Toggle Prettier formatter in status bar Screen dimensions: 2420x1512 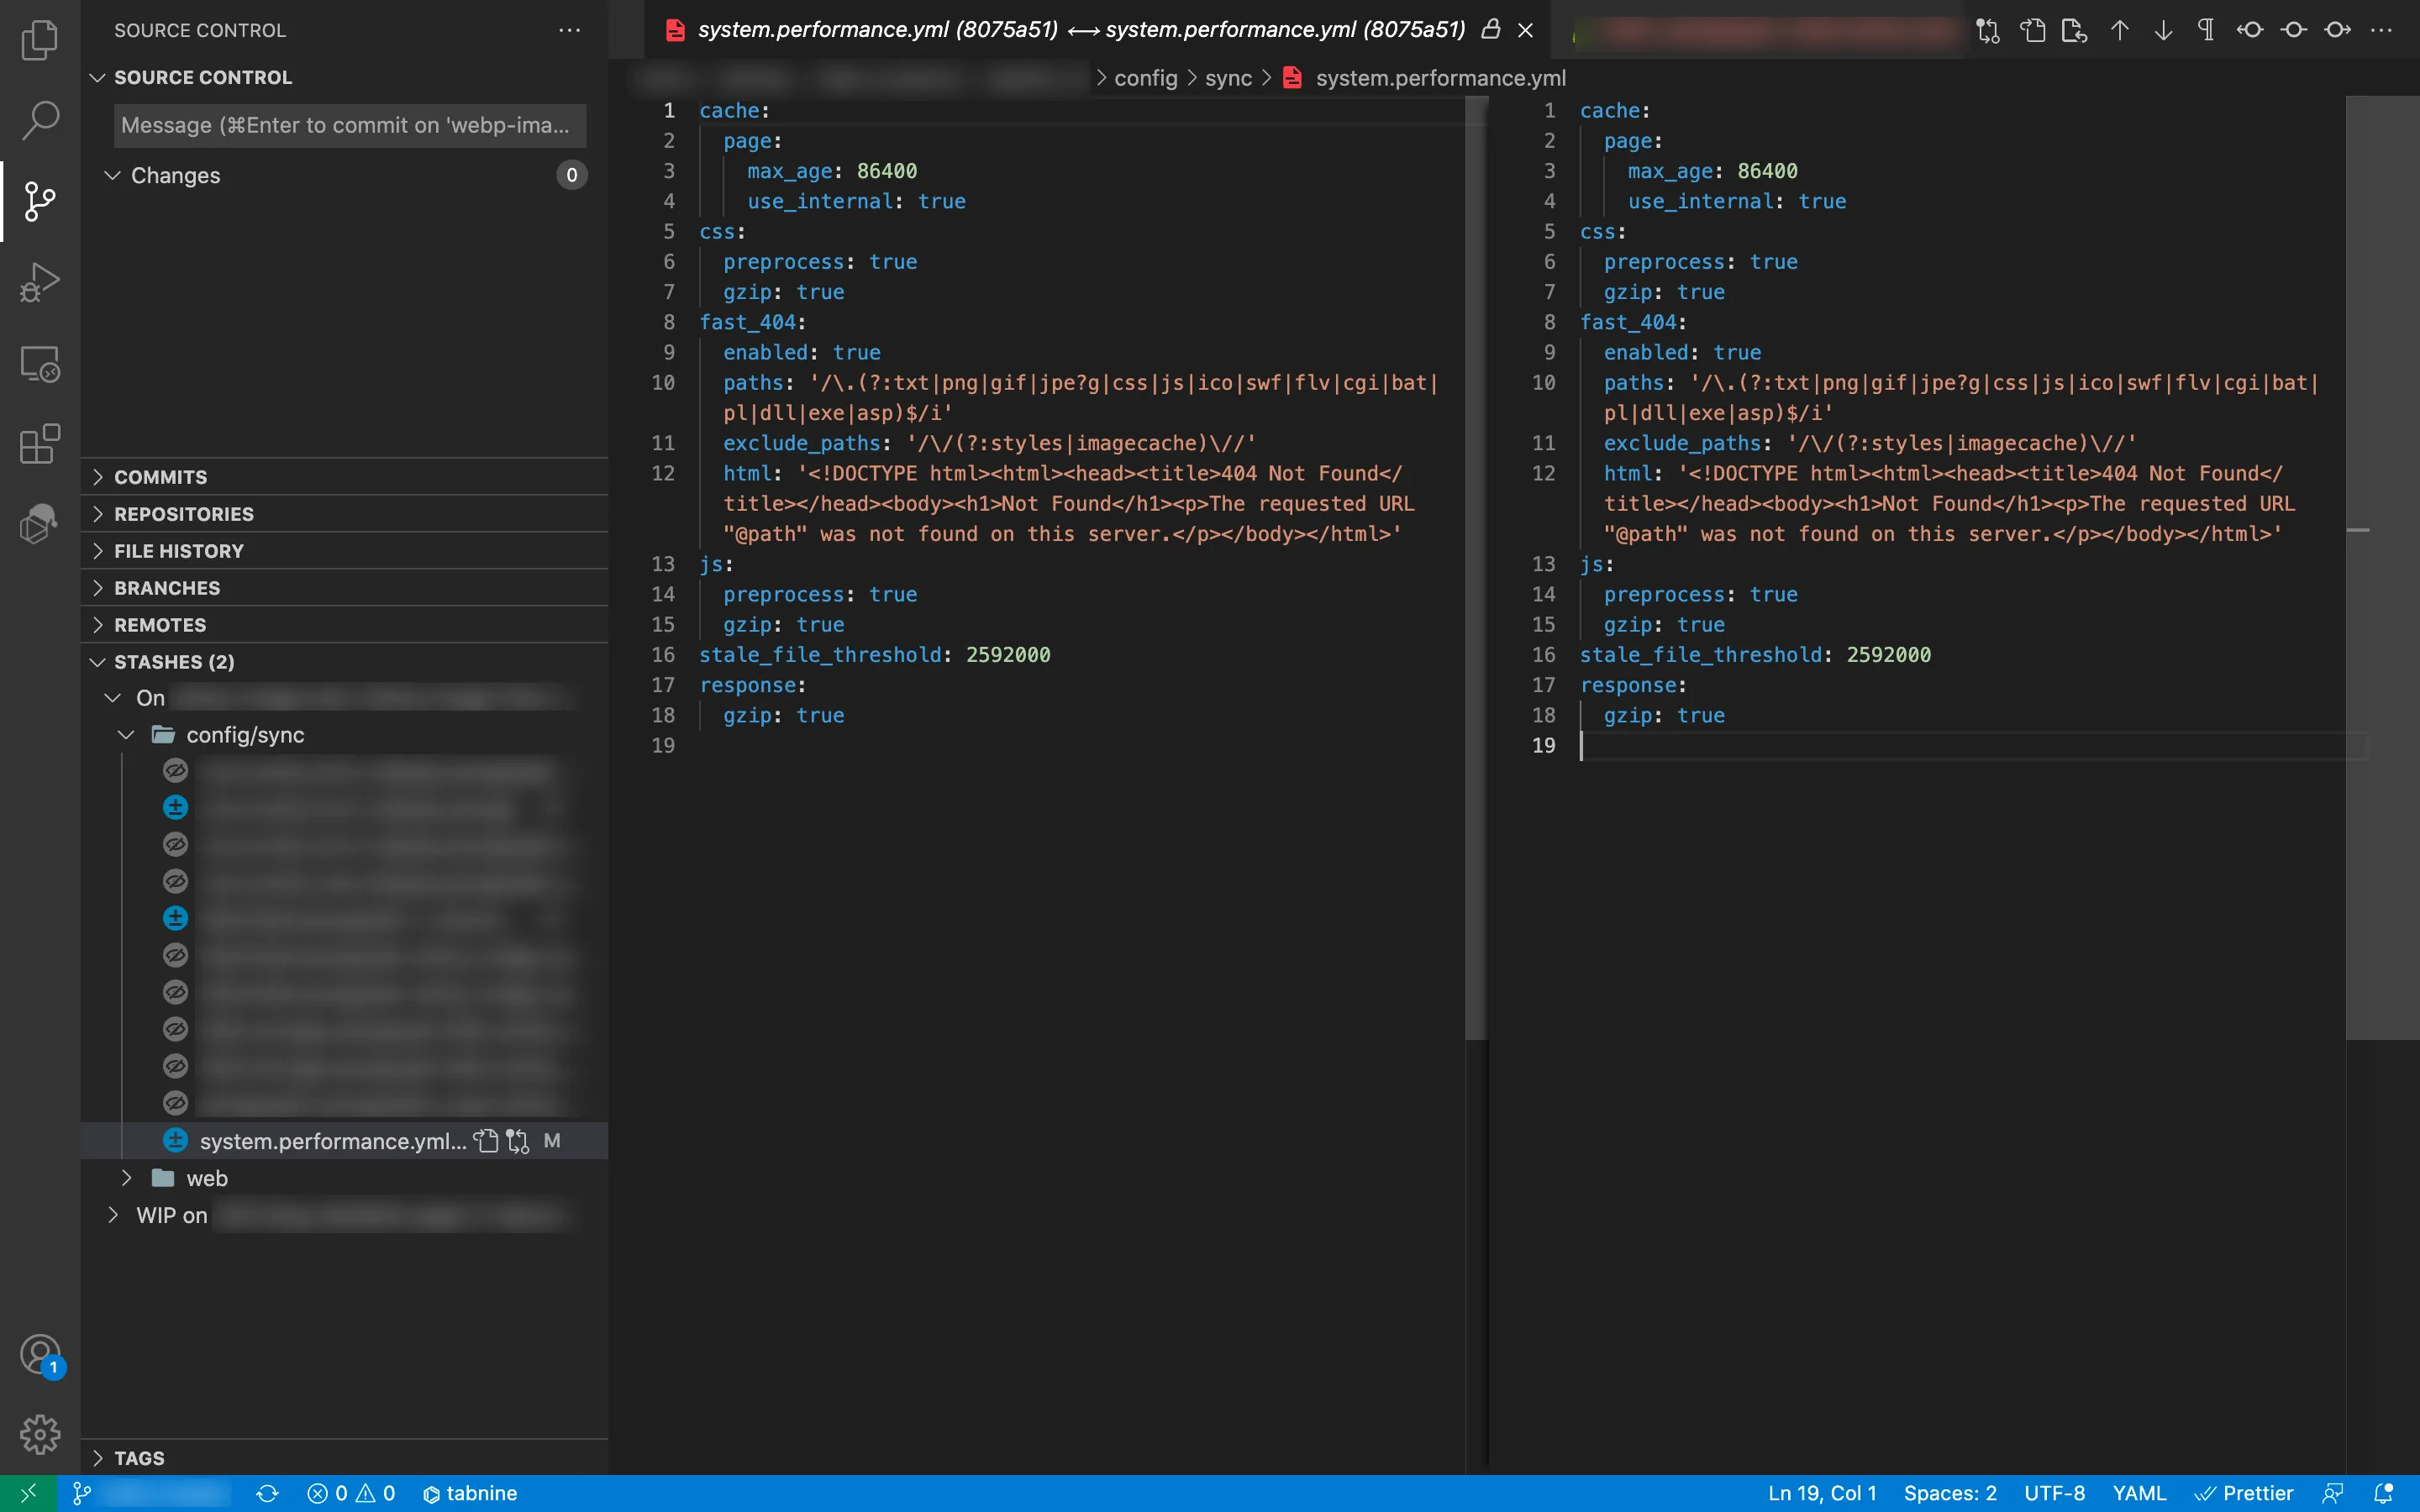(x=2244, y=1493)
